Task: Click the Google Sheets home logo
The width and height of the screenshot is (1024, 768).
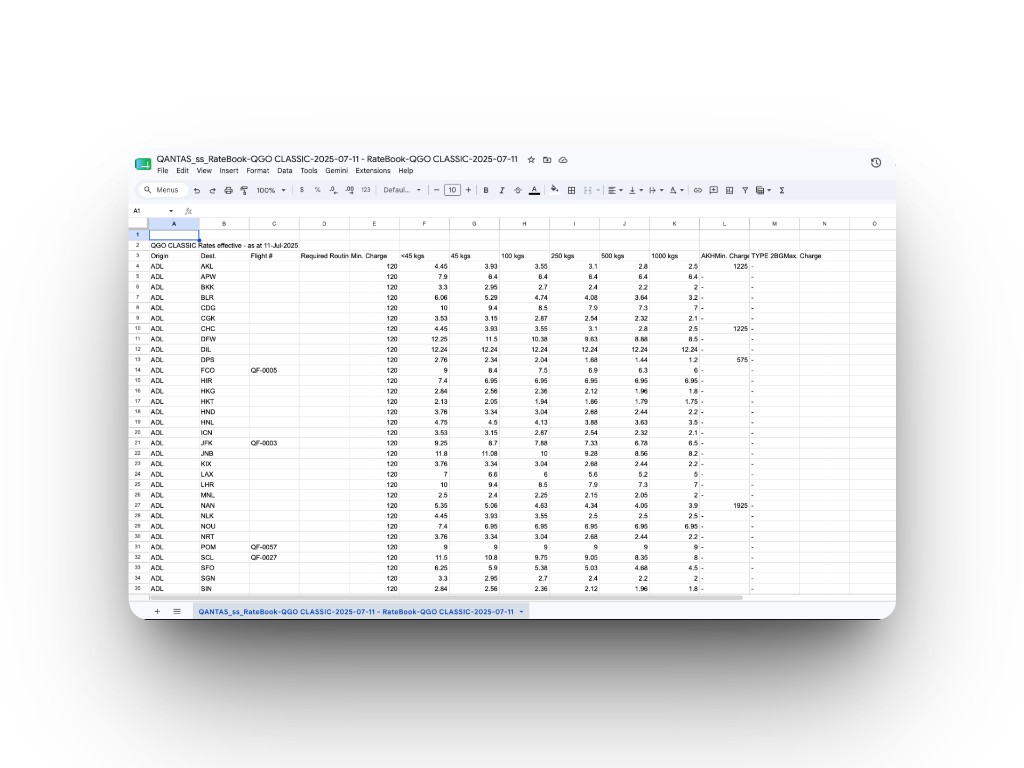Action: [143, 164]
